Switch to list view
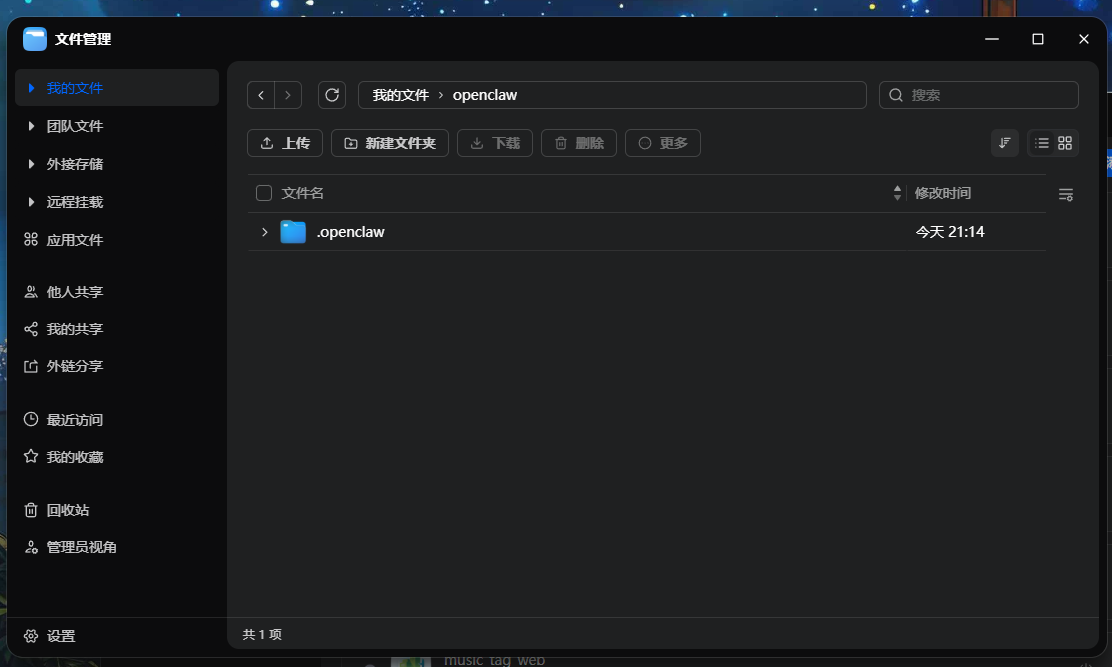Viewport: 1112px width, 667px height. (1041, 143)
